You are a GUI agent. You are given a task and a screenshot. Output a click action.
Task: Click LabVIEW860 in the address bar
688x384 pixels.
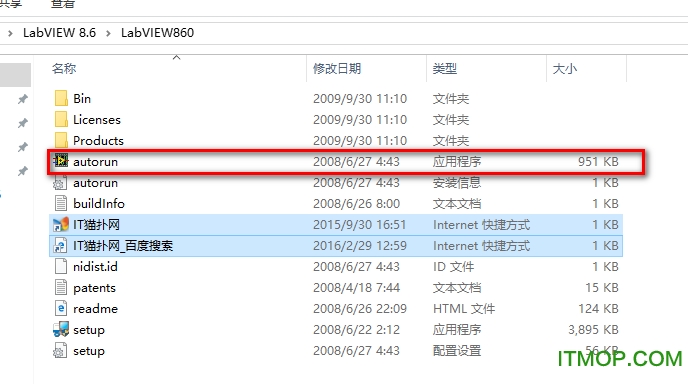click(158, 32)
